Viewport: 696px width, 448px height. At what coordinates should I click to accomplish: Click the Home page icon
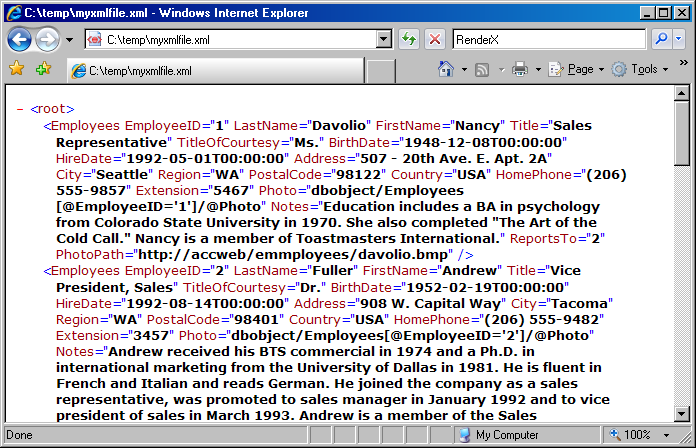tap(447, 70)
